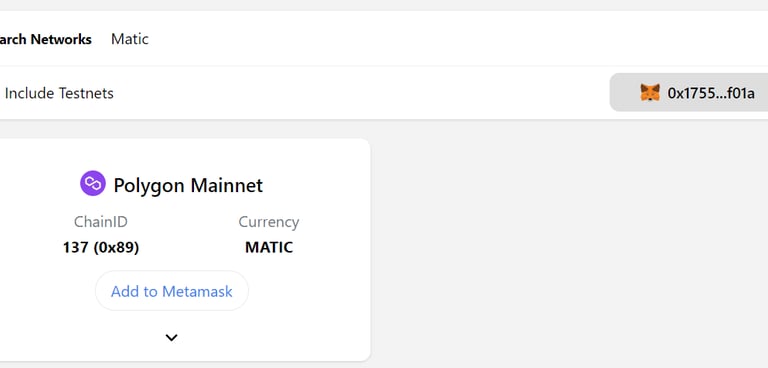Click the purple Polygon logo icon

tap(93, 183)
